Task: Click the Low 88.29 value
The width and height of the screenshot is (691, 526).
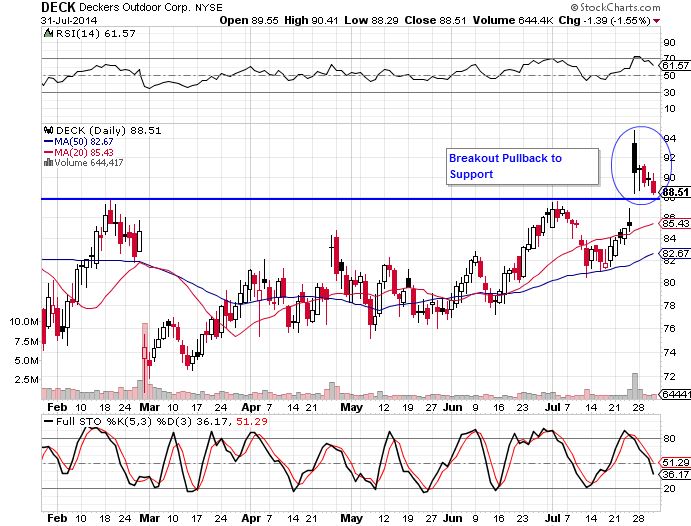Action: (372, 20)
